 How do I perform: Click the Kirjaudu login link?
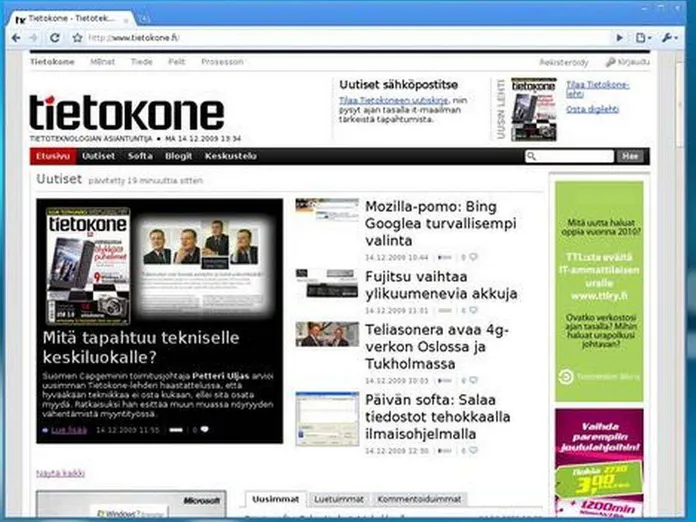(628, 62)
